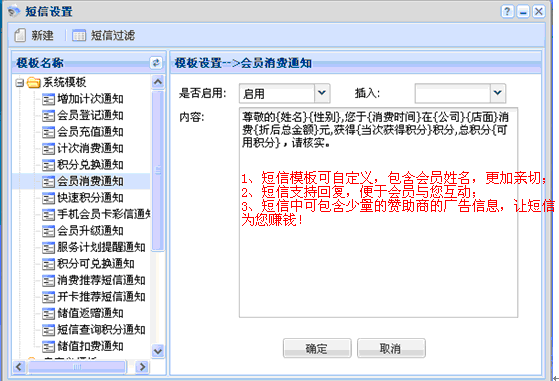Click inside the 内容 message text area

pyautogui.click(x=378, y=212)
